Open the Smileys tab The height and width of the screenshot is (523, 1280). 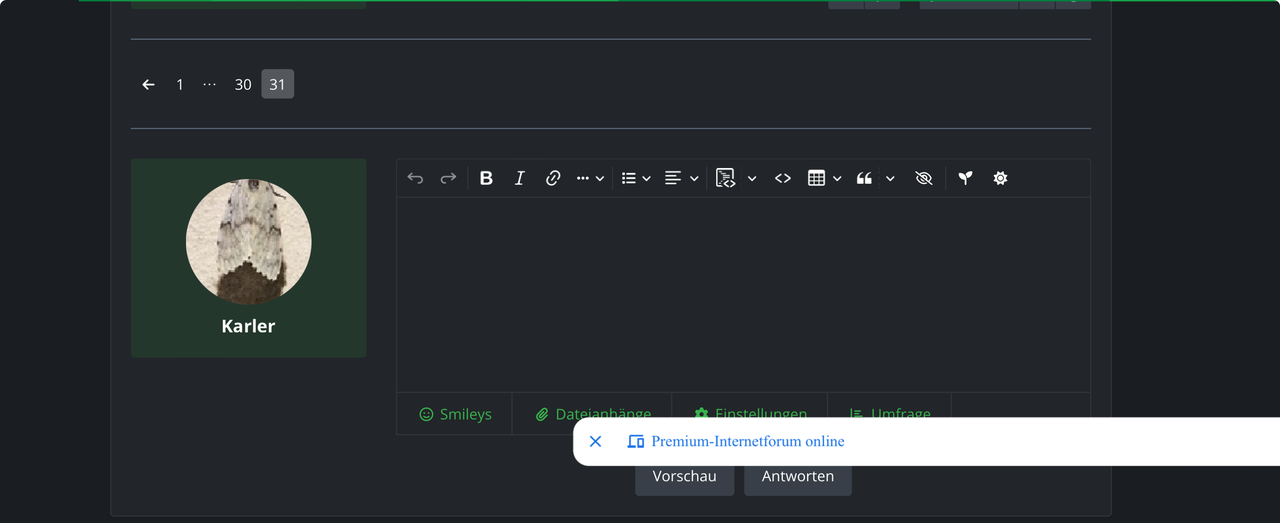tap(455, 414)
